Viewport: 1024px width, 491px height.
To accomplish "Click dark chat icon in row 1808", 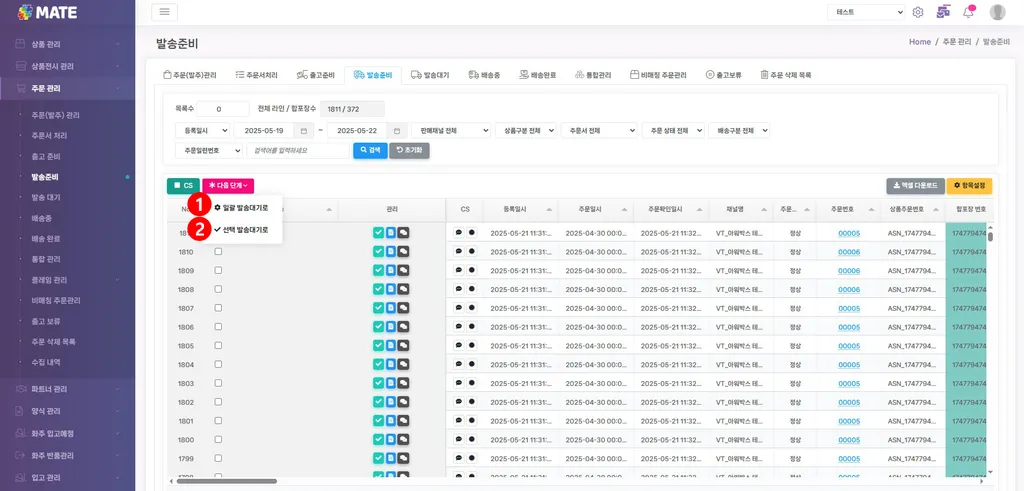I will coord(404,289).
